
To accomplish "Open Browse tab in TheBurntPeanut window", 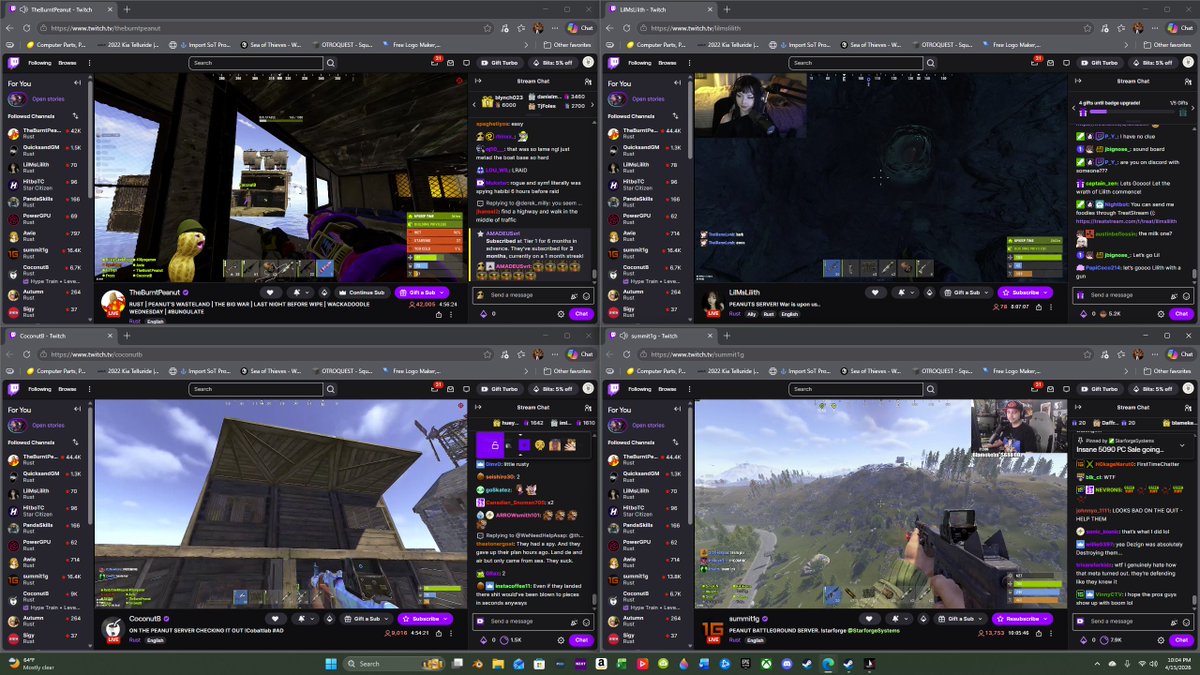I will (x=67, y=63).
